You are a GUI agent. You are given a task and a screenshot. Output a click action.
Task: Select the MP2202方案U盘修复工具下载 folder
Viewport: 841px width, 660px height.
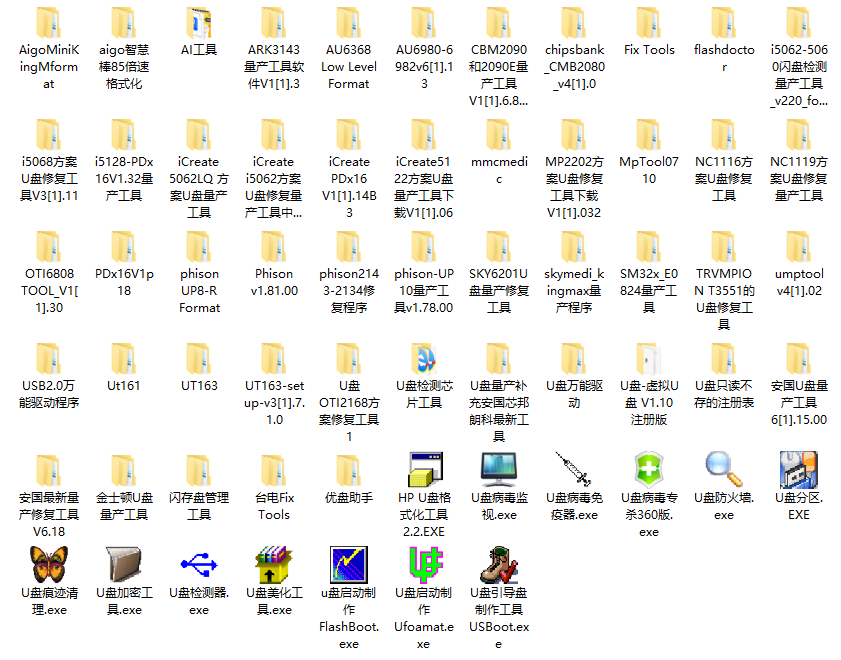pos(574,135)
